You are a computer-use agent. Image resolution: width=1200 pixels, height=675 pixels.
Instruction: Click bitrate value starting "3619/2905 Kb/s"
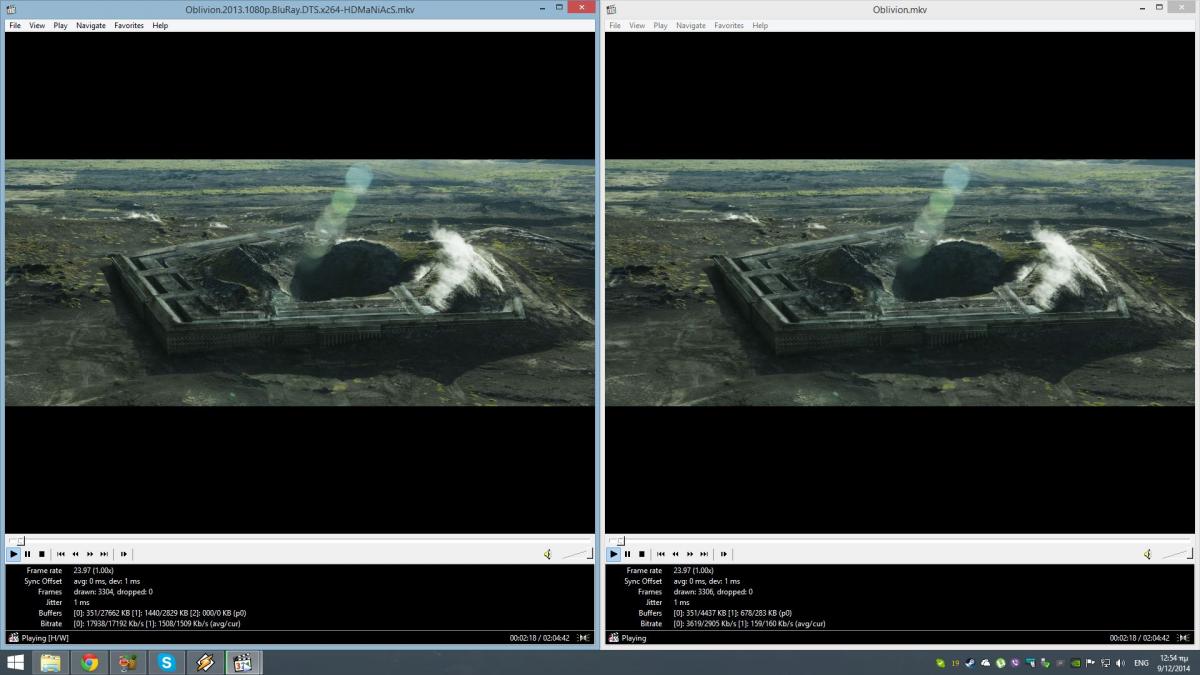tap(750, 624)
